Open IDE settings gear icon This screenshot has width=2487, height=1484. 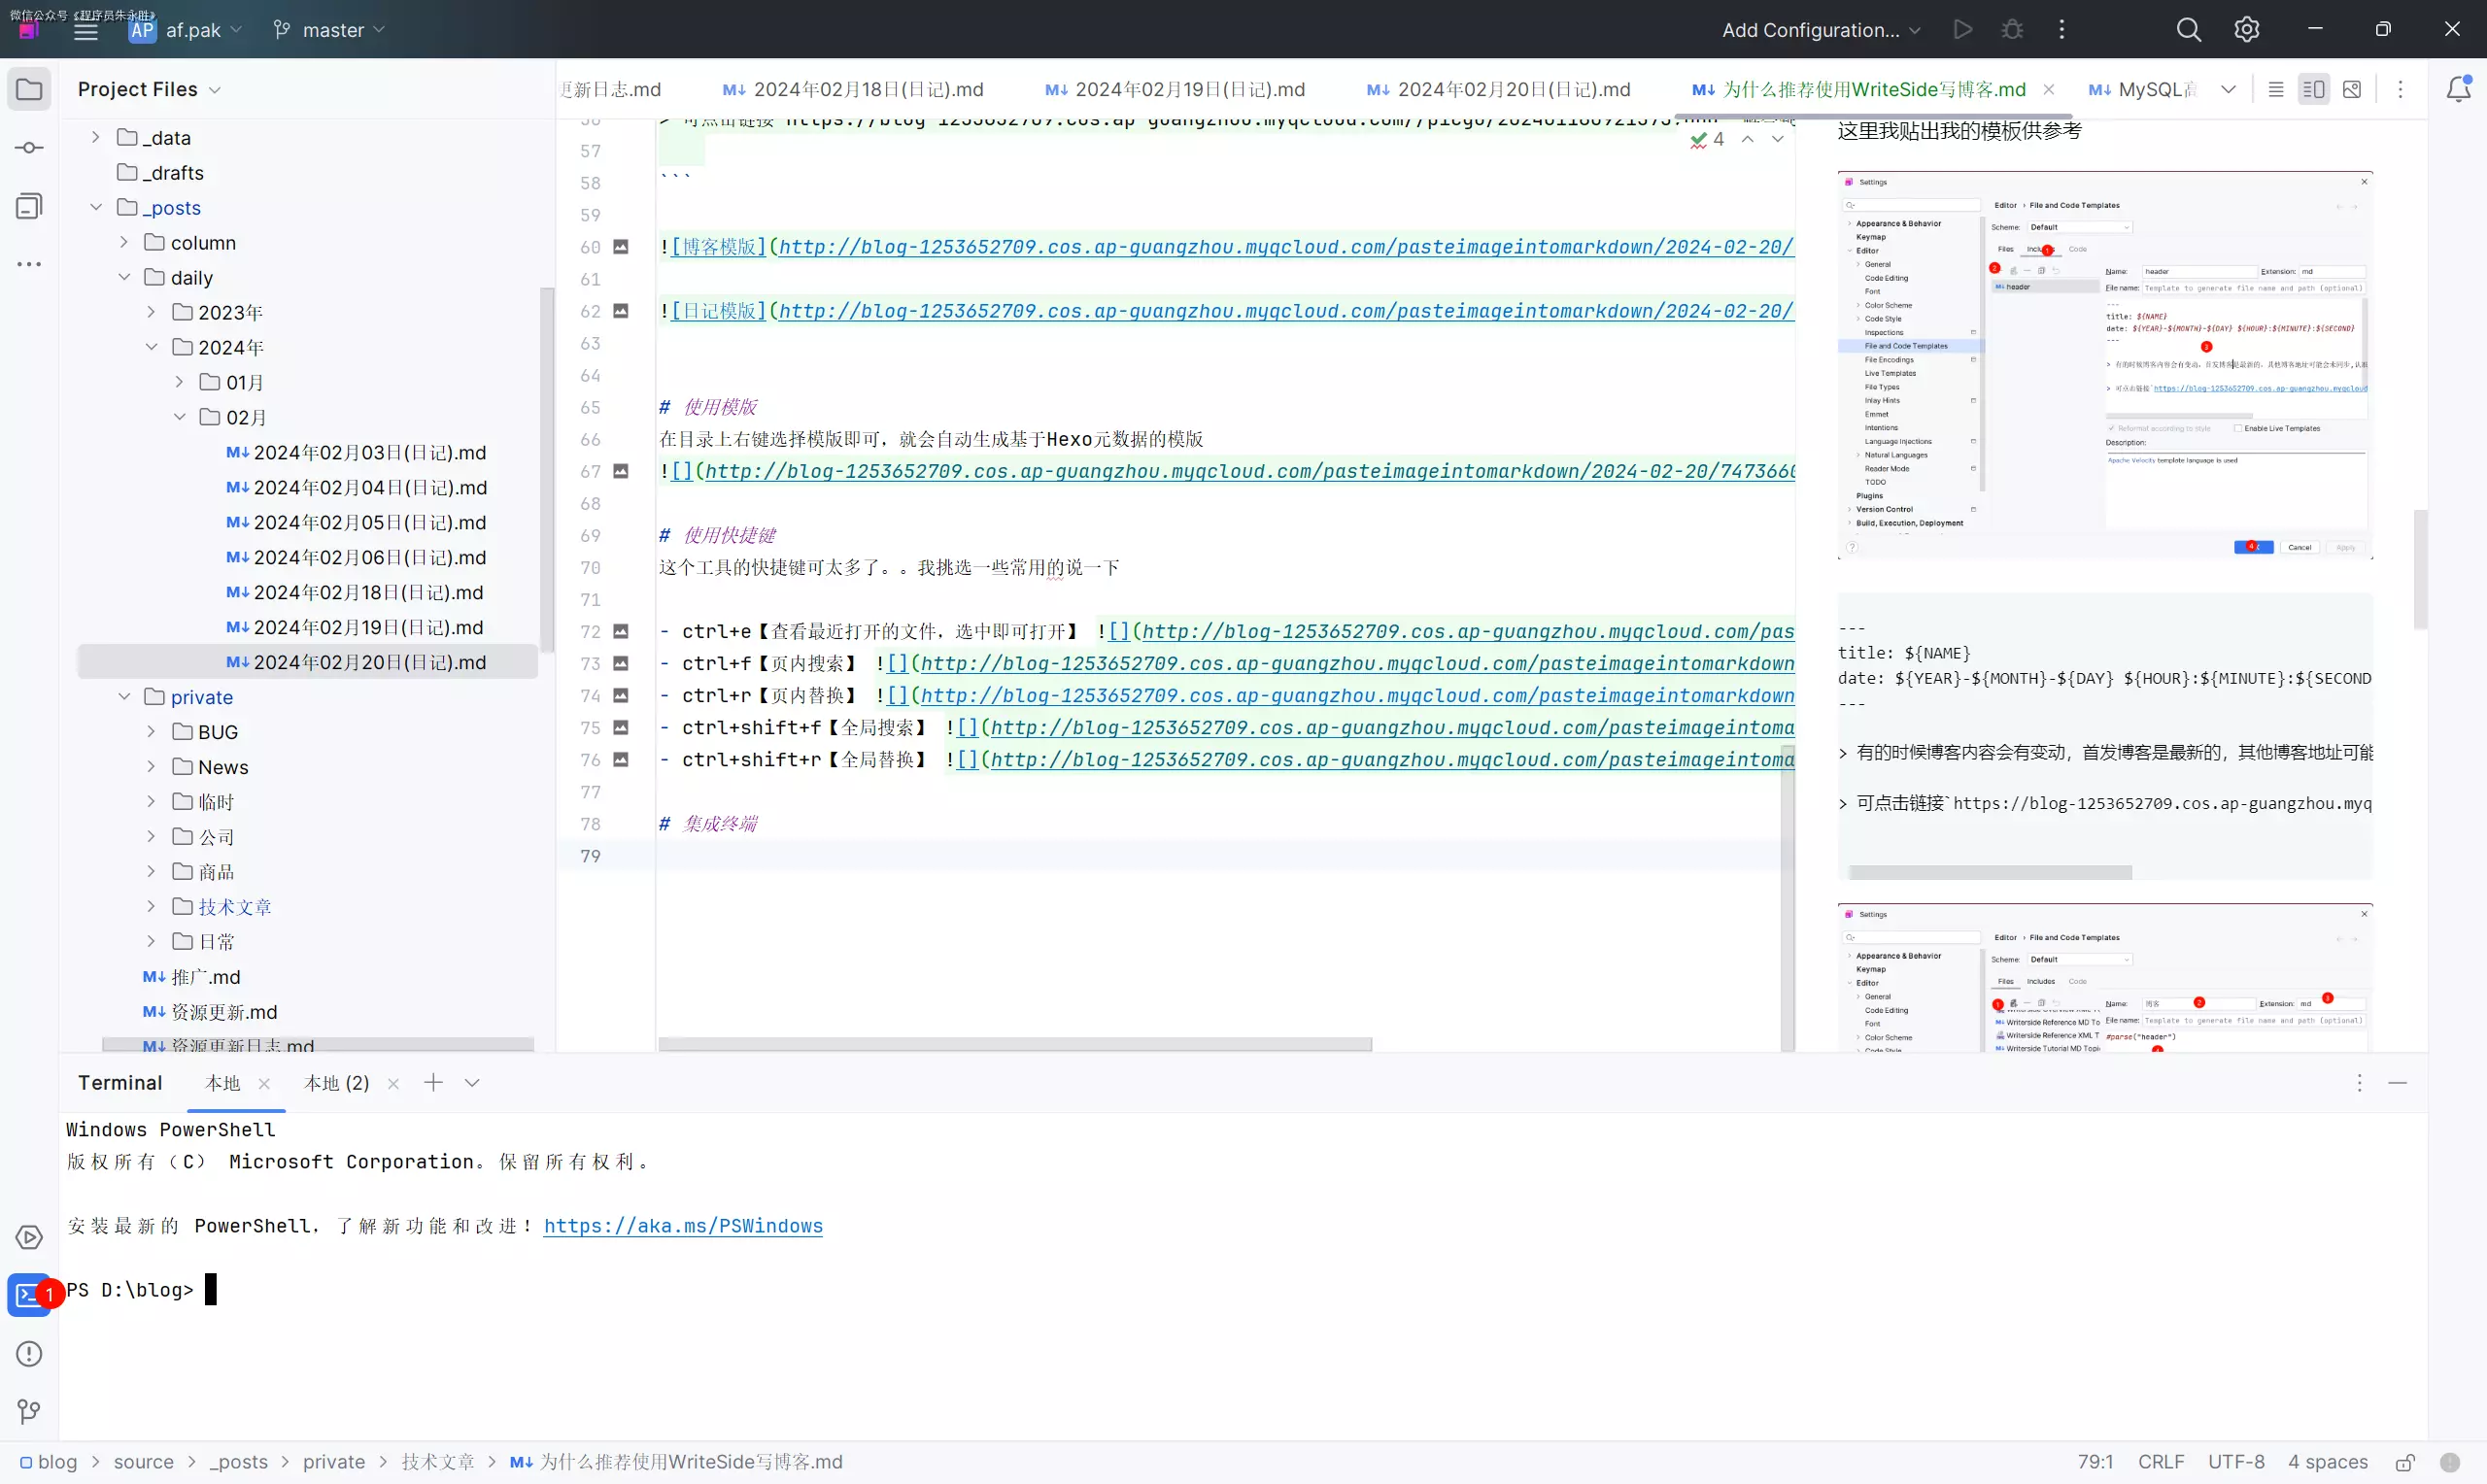tap(2246, 30)
